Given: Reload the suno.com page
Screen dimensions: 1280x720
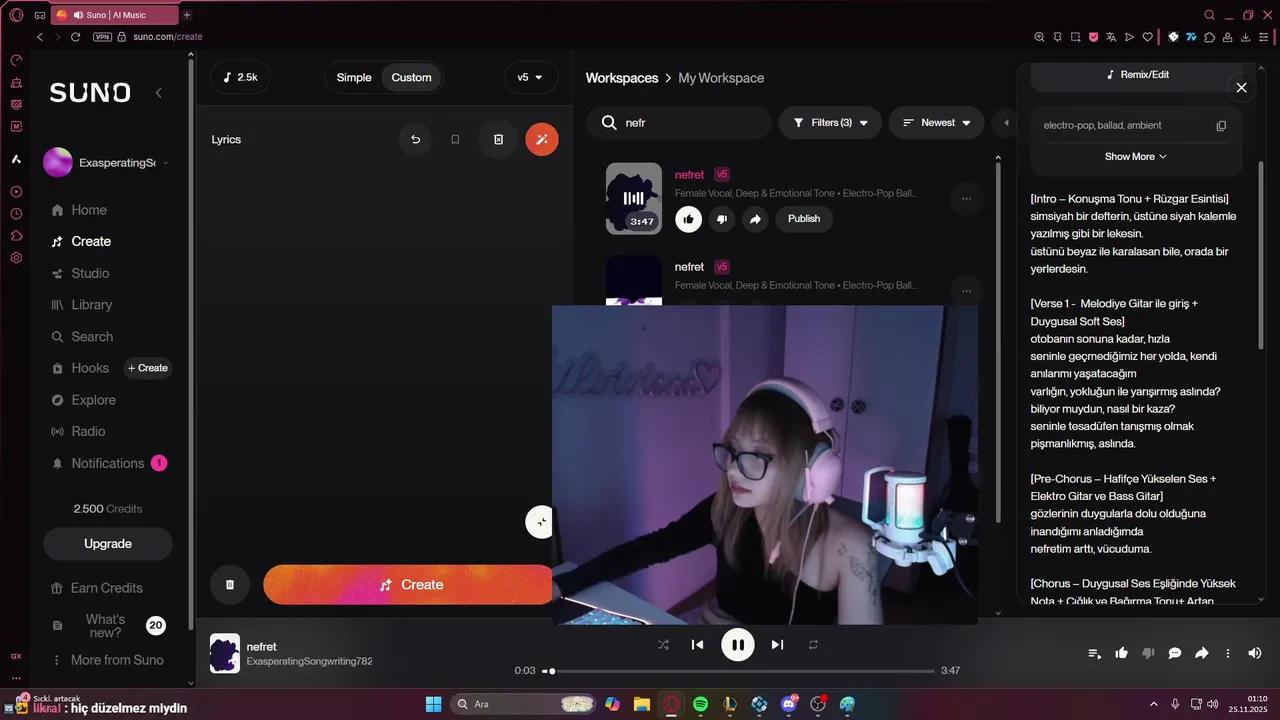Looking at the screenshot, I should pos(75,37).
